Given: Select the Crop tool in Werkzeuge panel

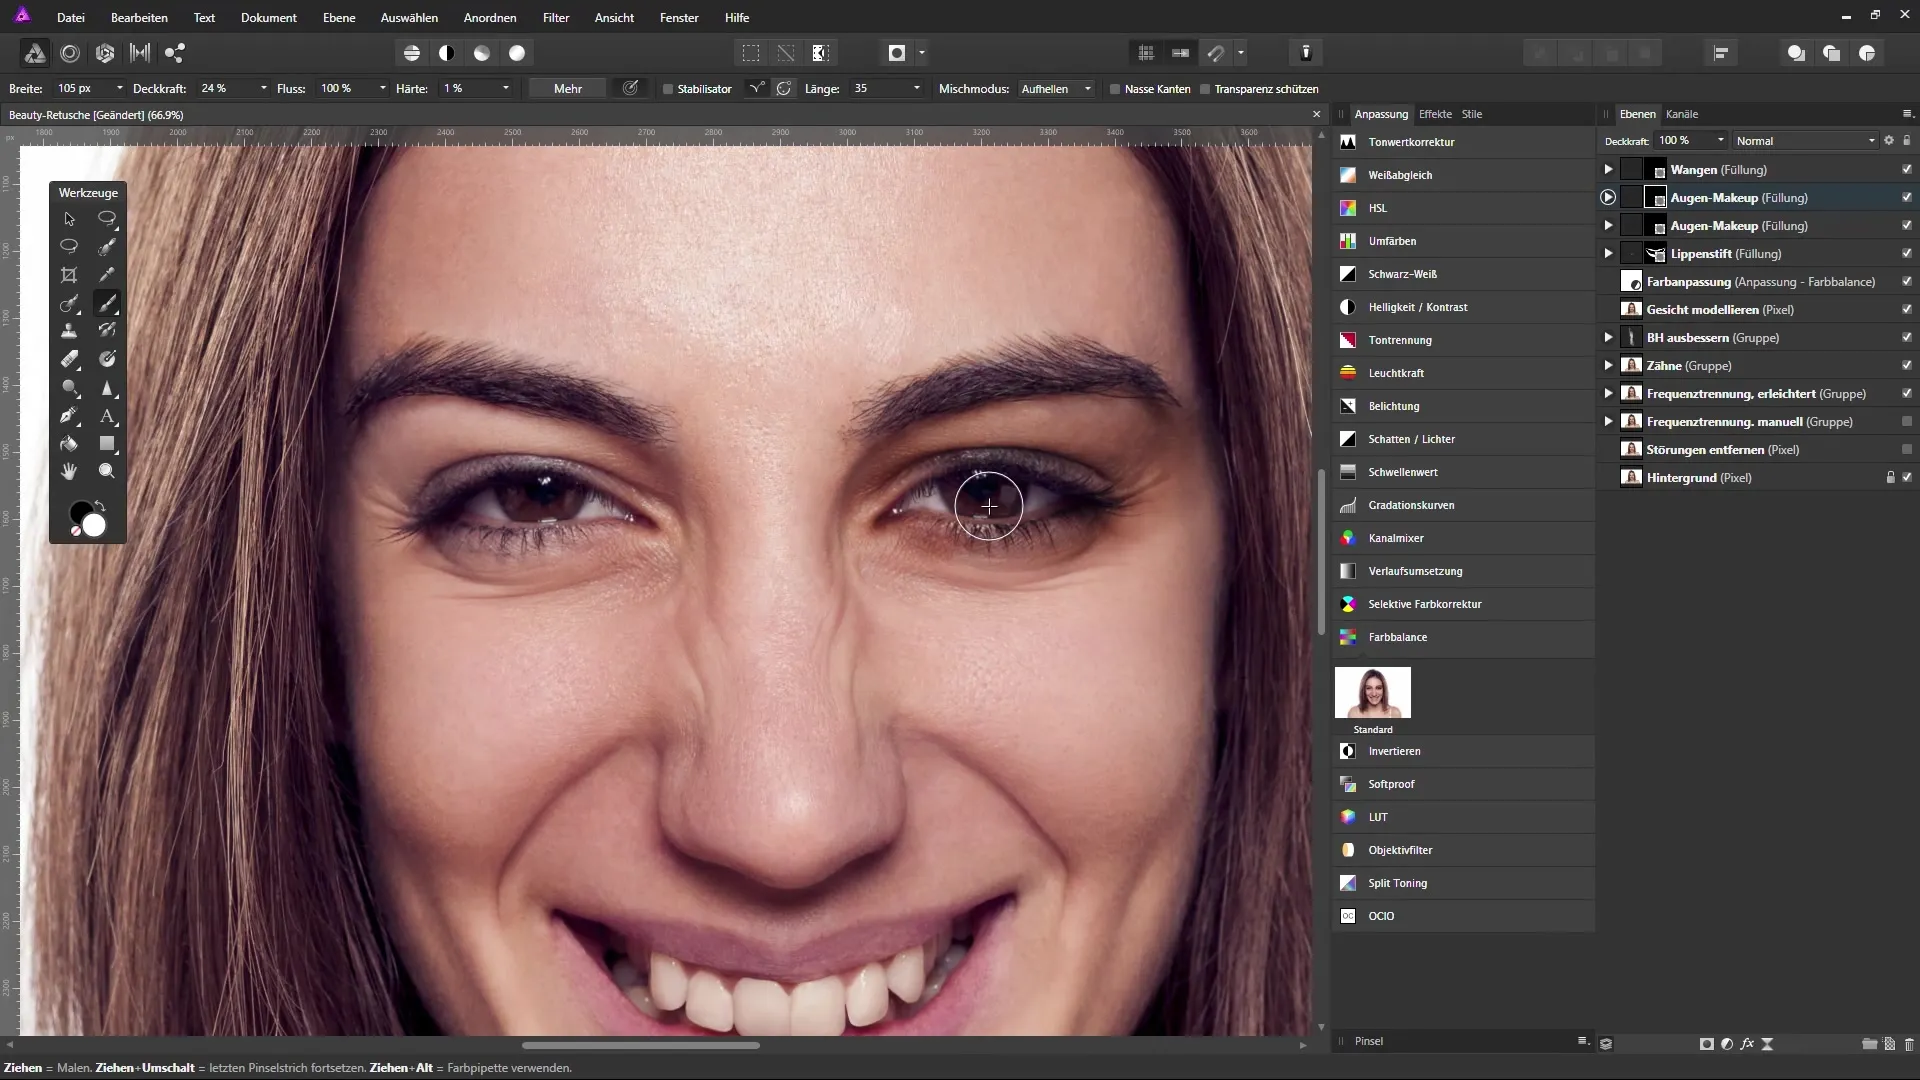Looking at the screenshot, I should click(69, 275).
